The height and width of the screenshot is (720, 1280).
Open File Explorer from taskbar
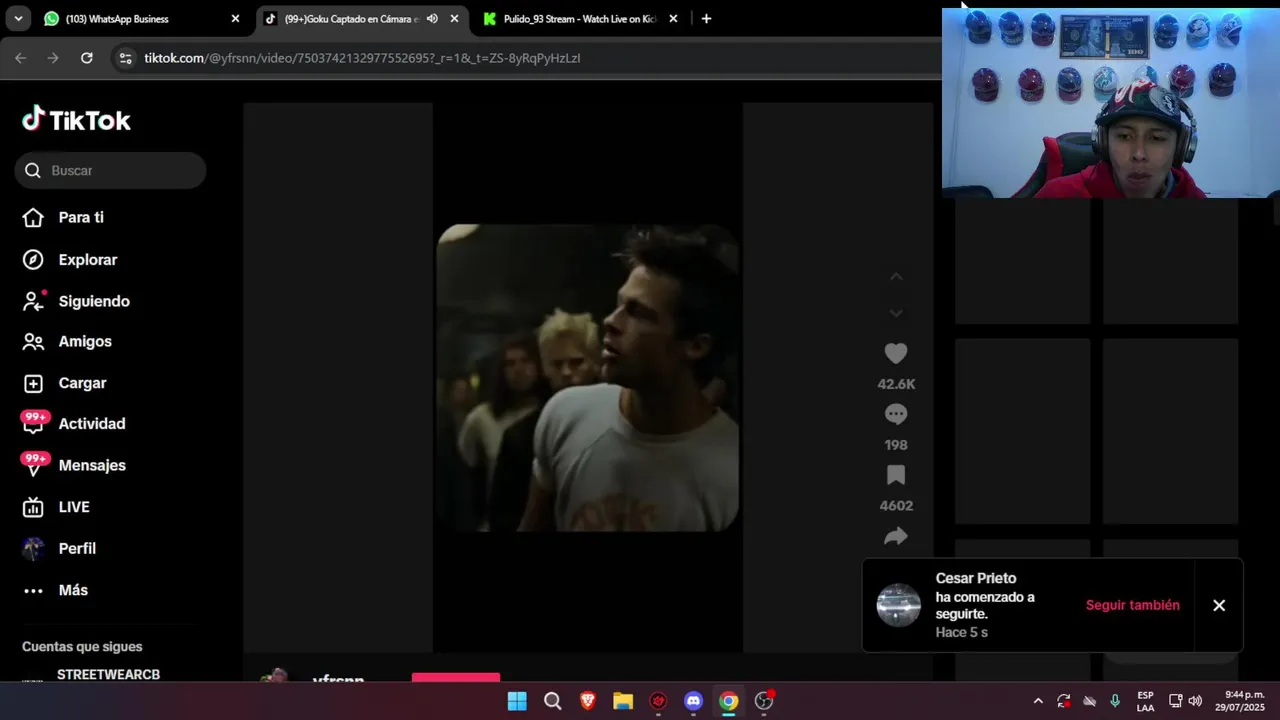coord(623,701)
